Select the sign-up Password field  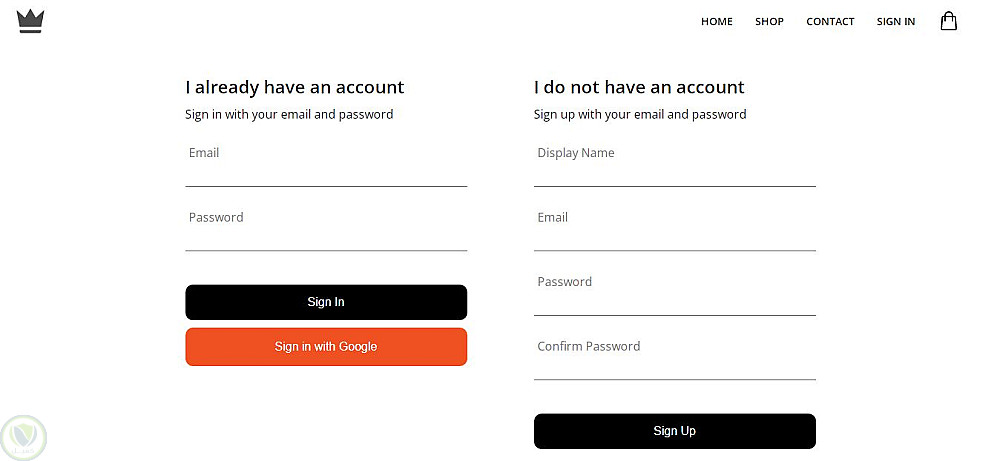tap(675, 297)
